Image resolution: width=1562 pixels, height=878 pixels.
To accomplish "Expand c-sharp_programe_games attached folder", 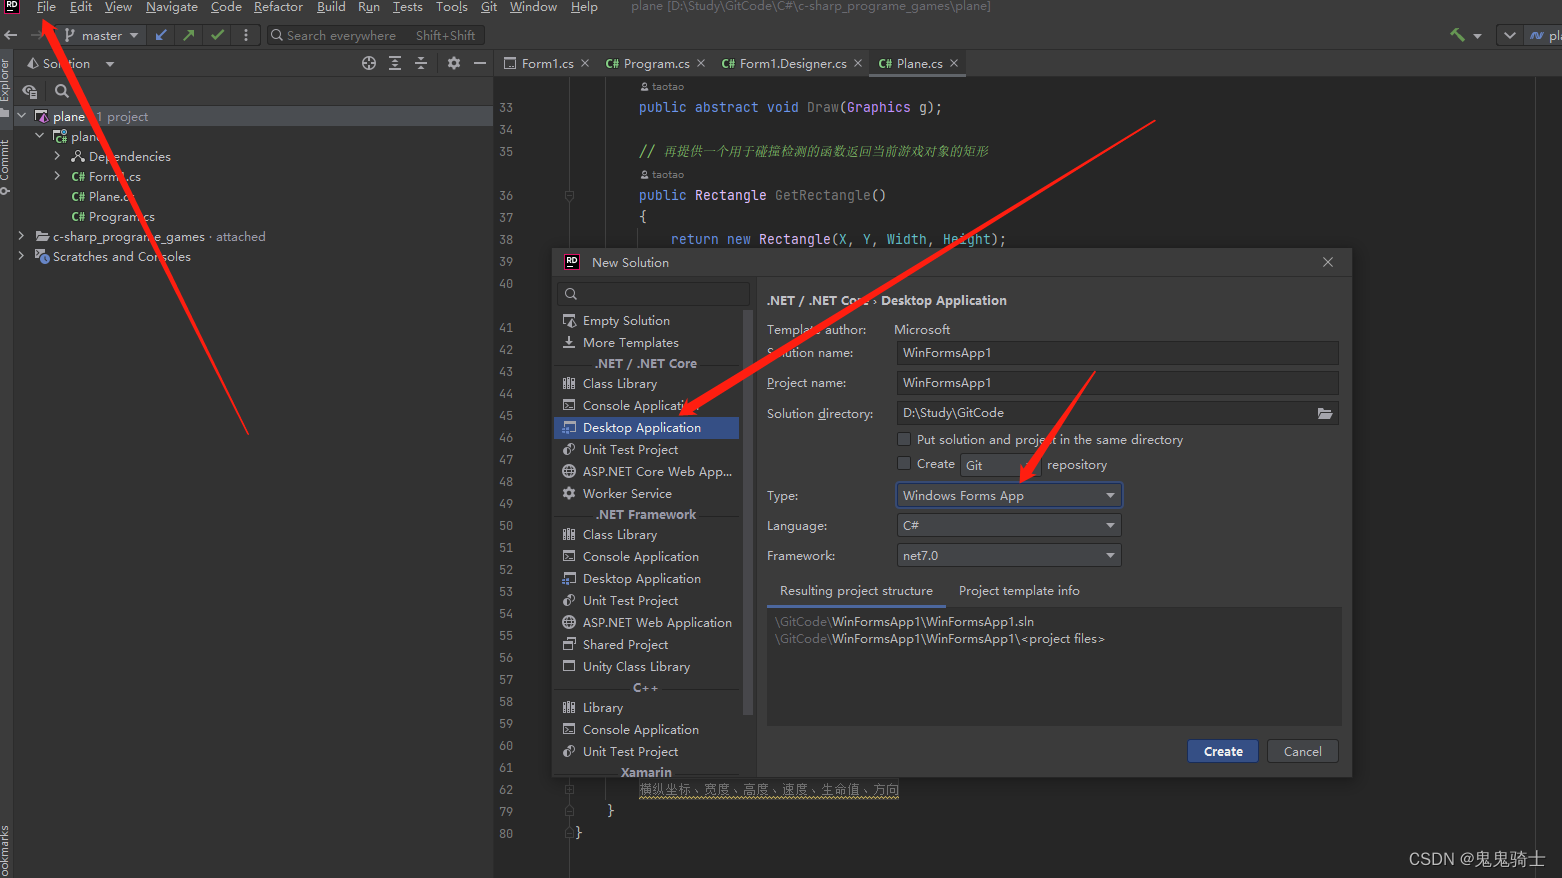I will [x=22, y=236].
